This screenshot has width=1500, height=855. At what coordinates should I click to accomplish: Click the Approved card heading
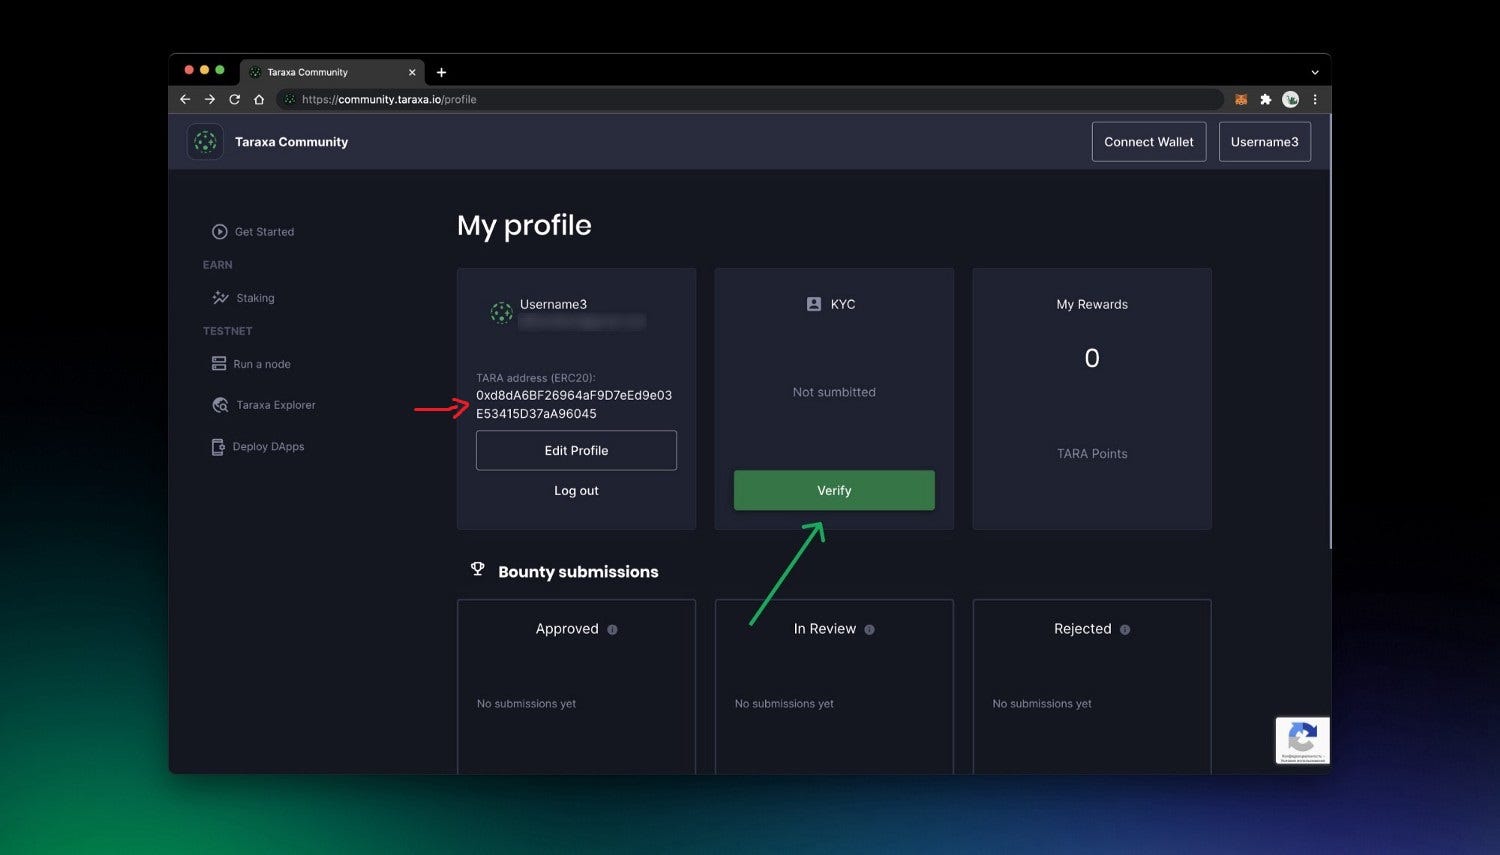567,629
